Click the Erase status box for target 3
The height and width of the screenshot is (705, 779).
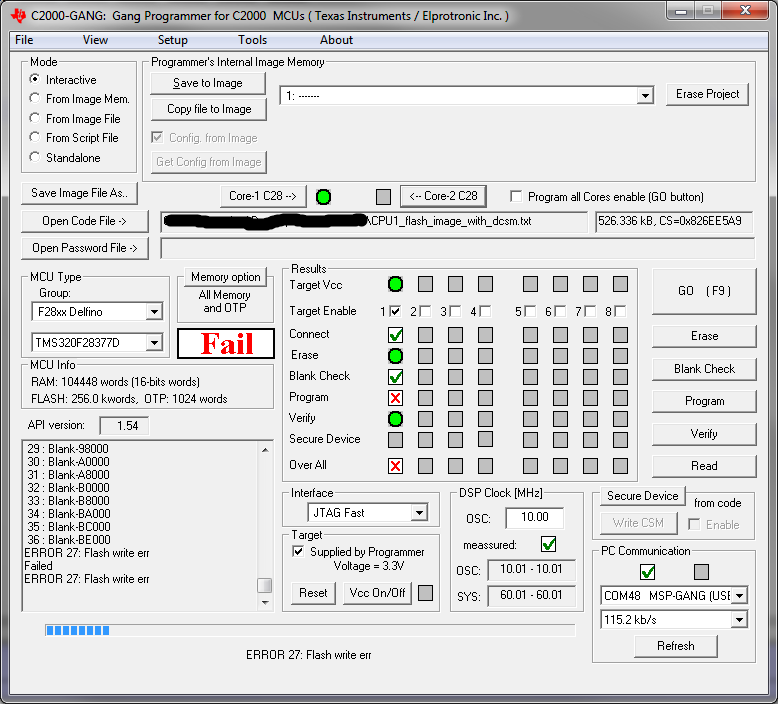455,356
